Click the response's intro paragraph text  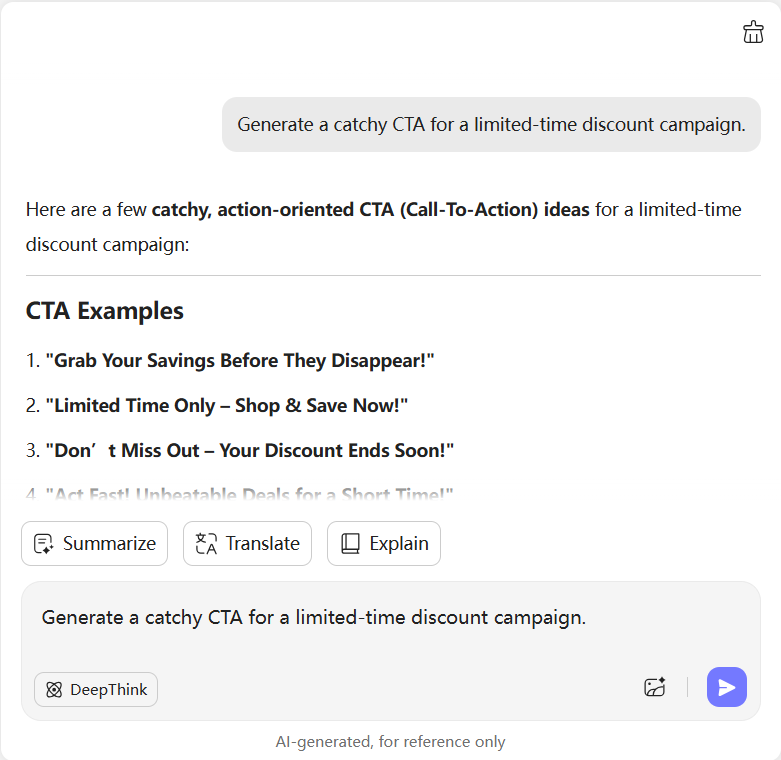pos(383,226)
